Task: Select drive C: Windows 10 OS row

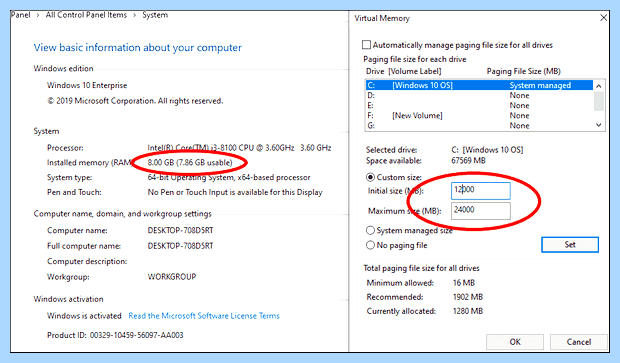Action: pyautogui.click(x=479, y=85)
